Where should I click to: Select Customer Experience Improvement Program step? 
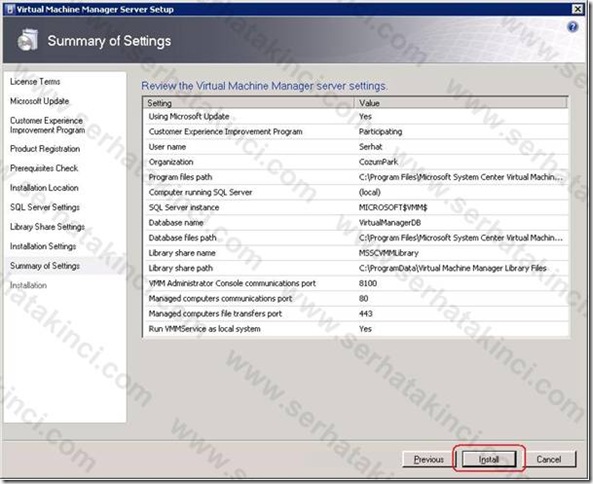pos(47,125)
